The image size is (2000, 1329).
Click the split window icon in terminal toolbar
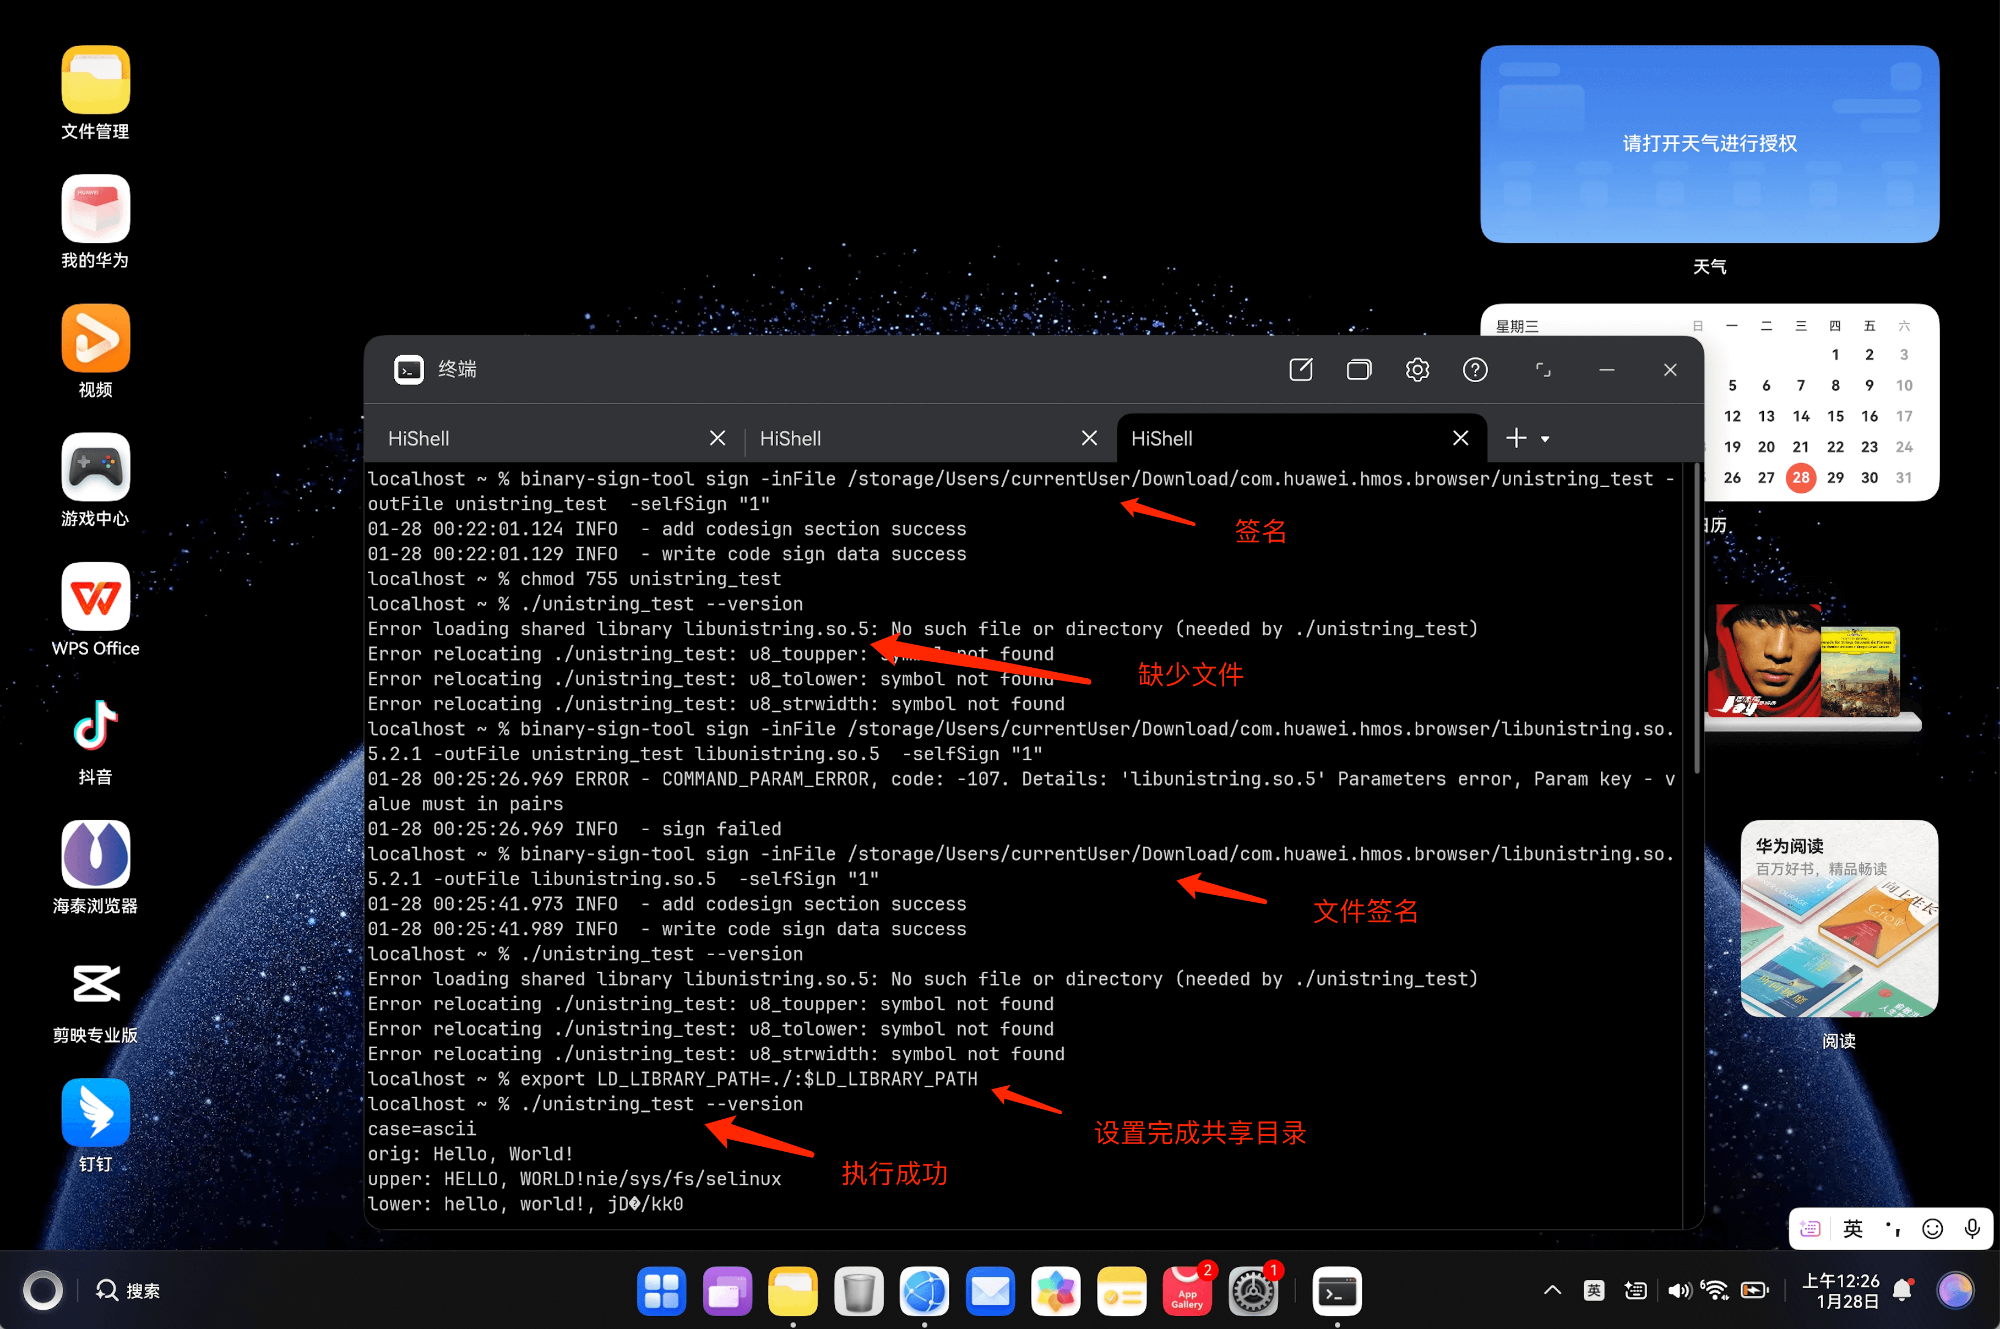[1359, 370]
